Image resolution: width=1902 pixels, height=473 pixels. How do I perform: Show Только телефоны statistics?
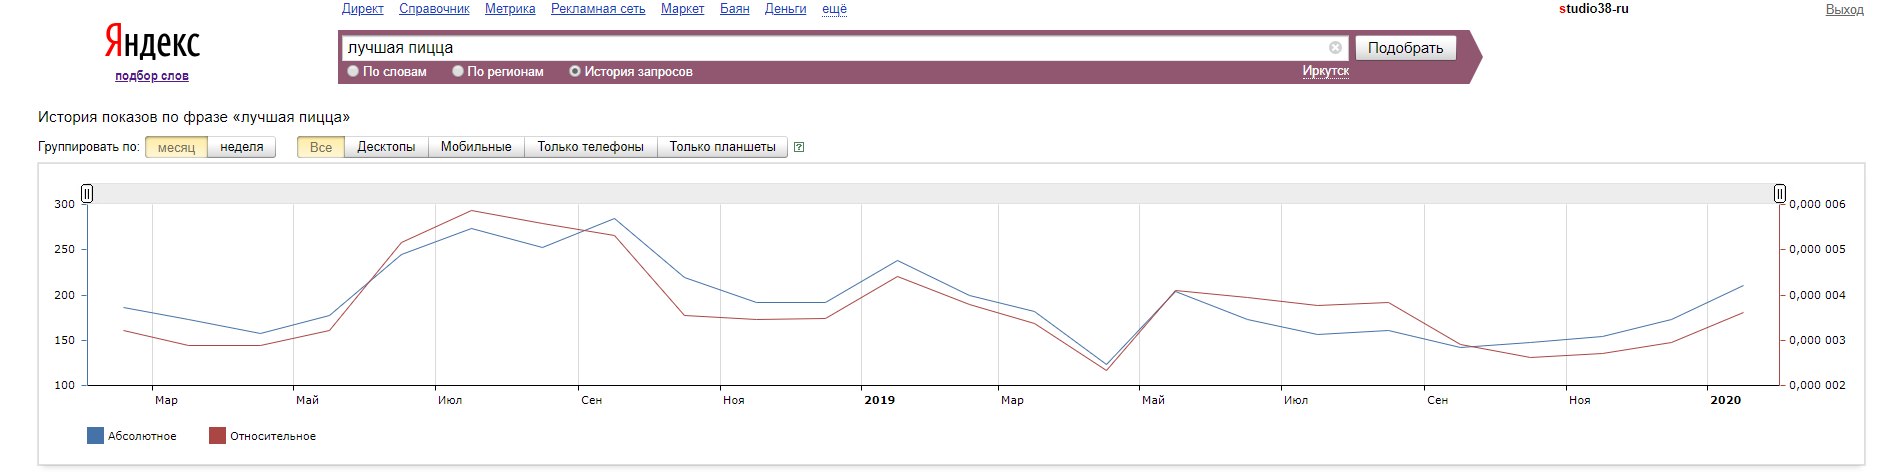[x=590, y=147]
